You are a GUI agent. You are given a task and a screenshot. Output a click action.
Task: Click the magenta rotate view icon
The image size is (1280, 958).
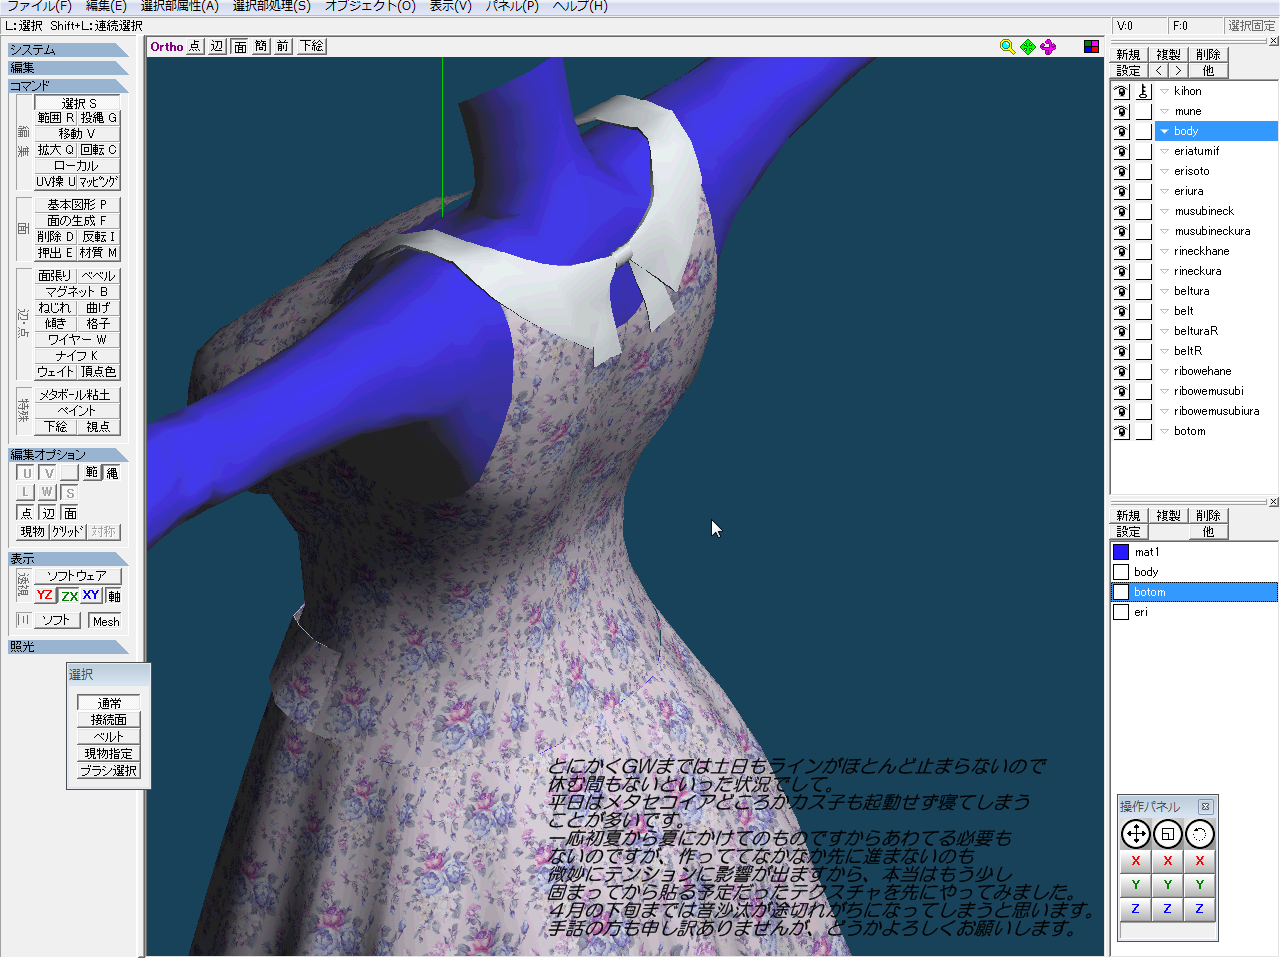coord(1048,47)
